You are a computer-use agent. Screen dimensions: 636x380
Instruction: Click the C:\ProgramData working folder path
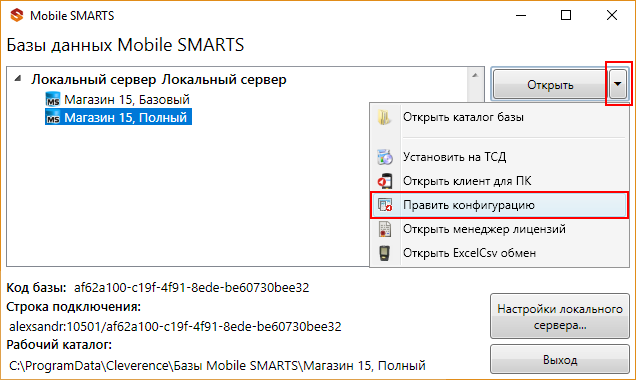coord(217,365)
